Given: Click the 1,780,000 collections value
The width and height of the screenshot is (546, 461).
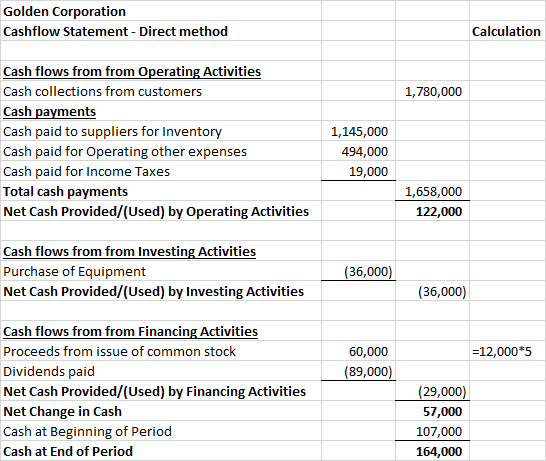Looking at the screenshot, I should click(433, 92).
